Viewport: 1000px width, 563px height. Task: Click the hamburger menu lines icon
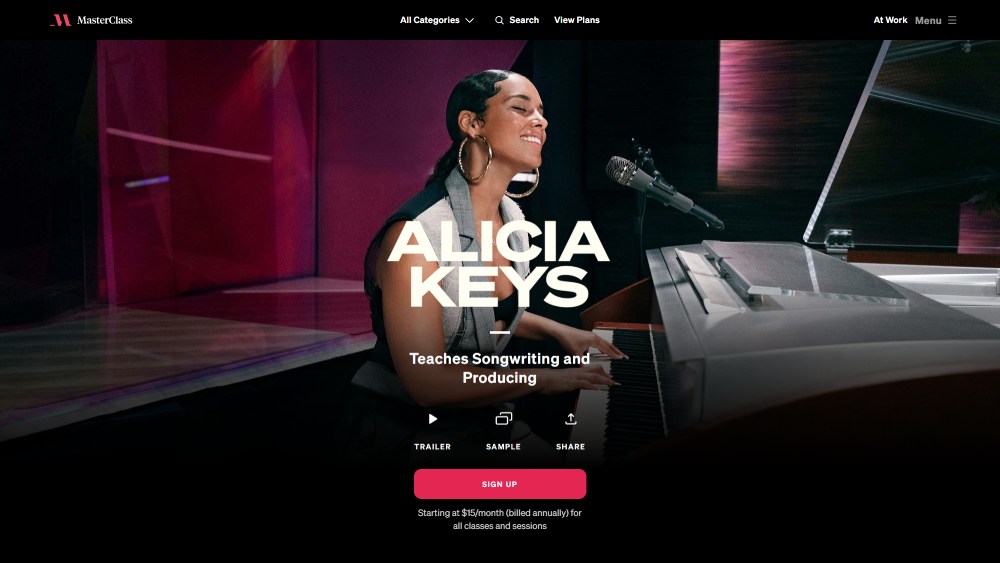pos(952,20)
